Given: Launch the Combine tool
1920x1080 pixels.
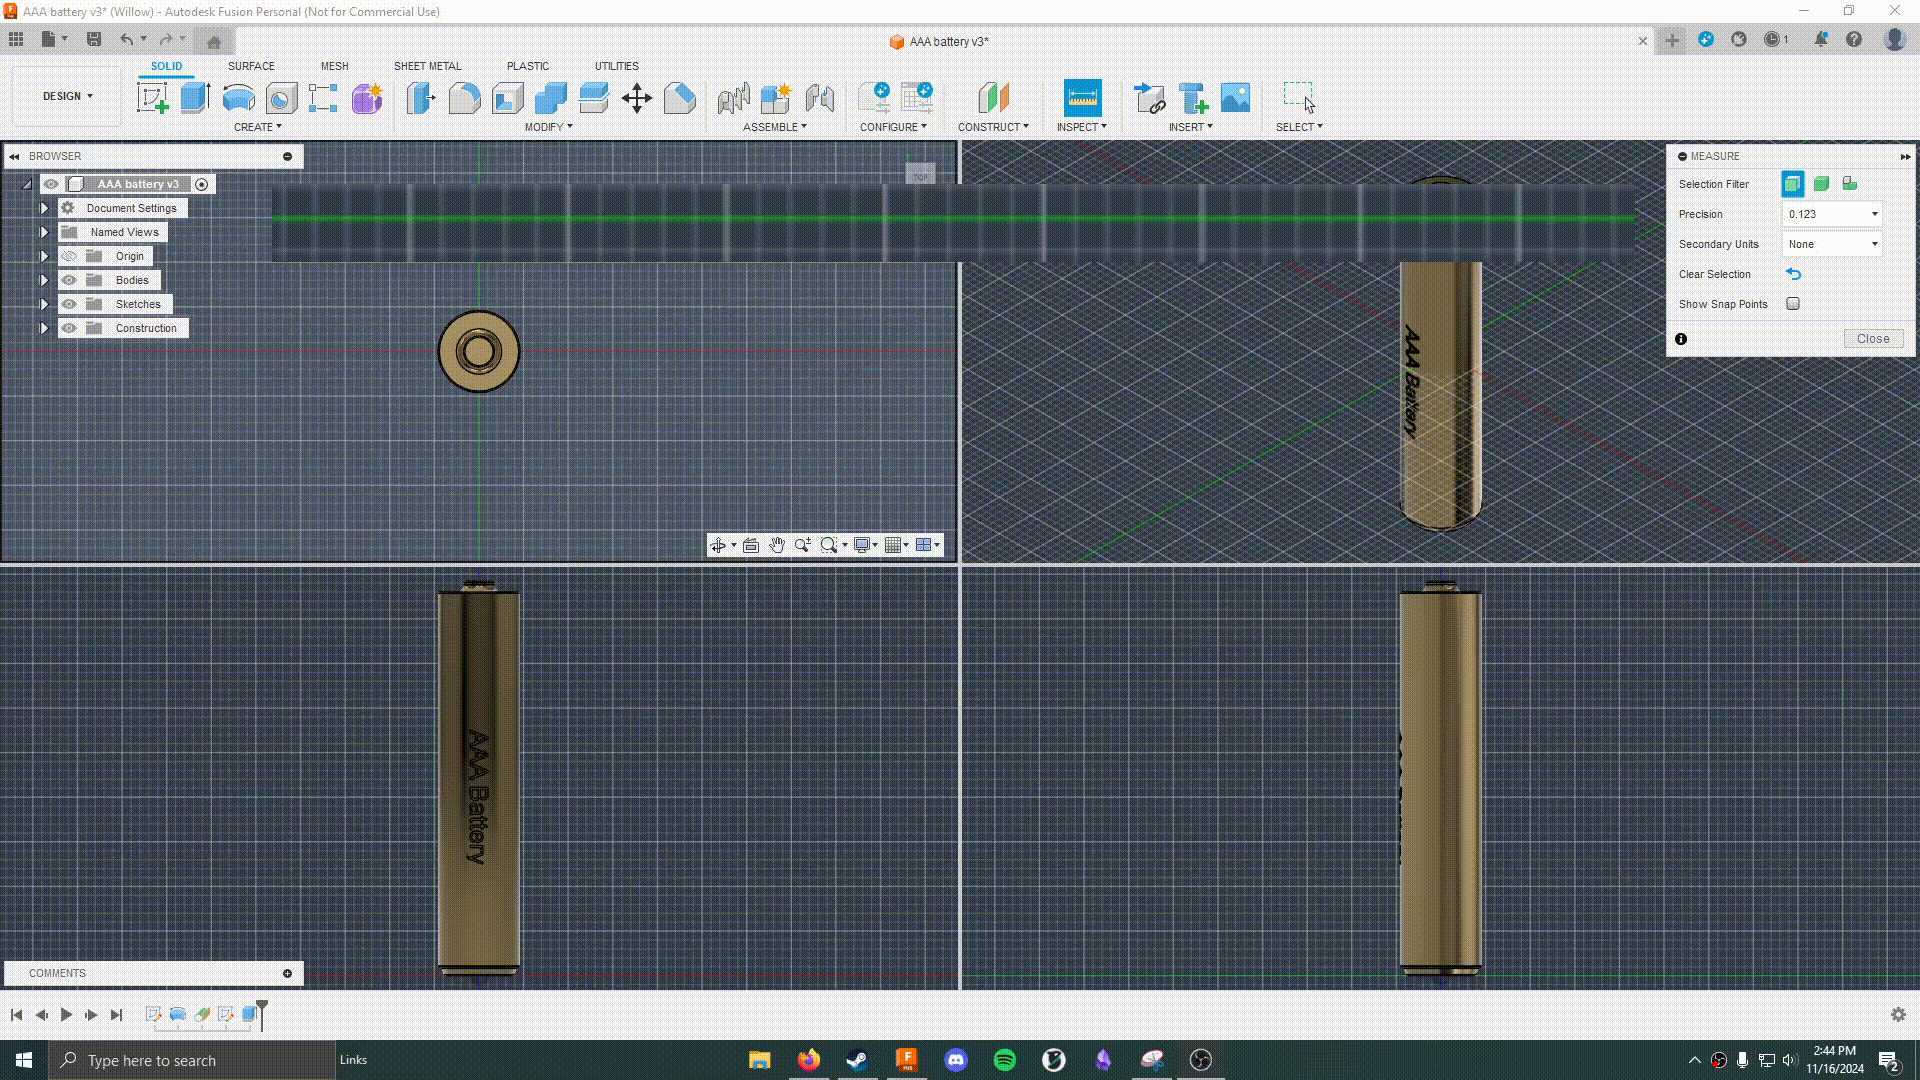Looking at the screenshot, I should tap(550, 98).
